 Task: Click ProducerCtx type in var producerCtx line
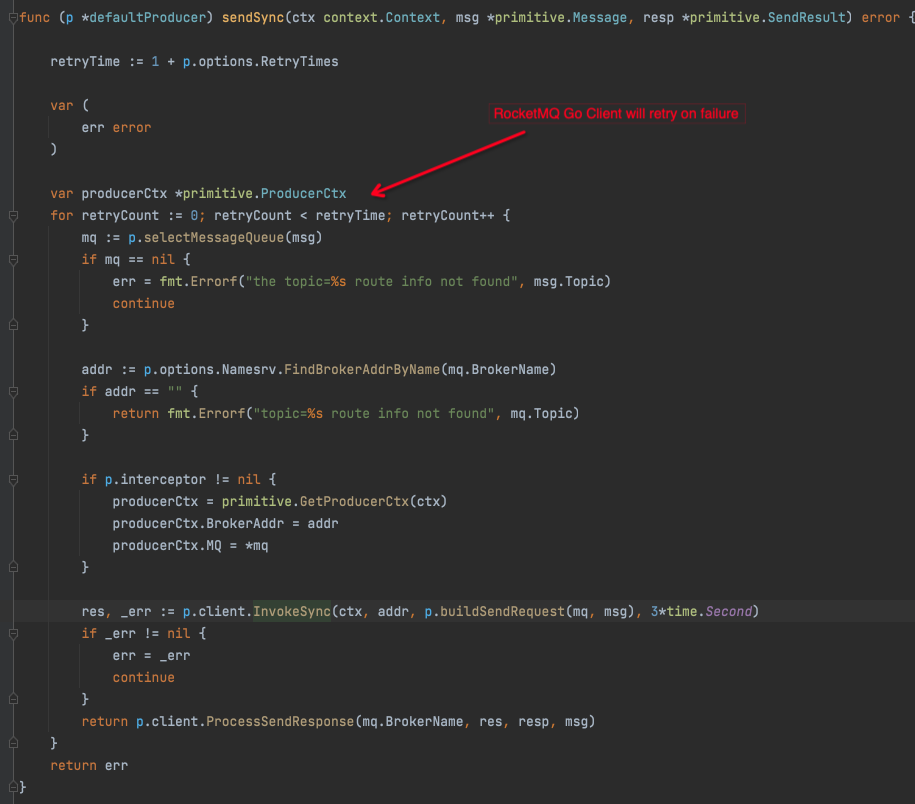(x=303, y=194)
